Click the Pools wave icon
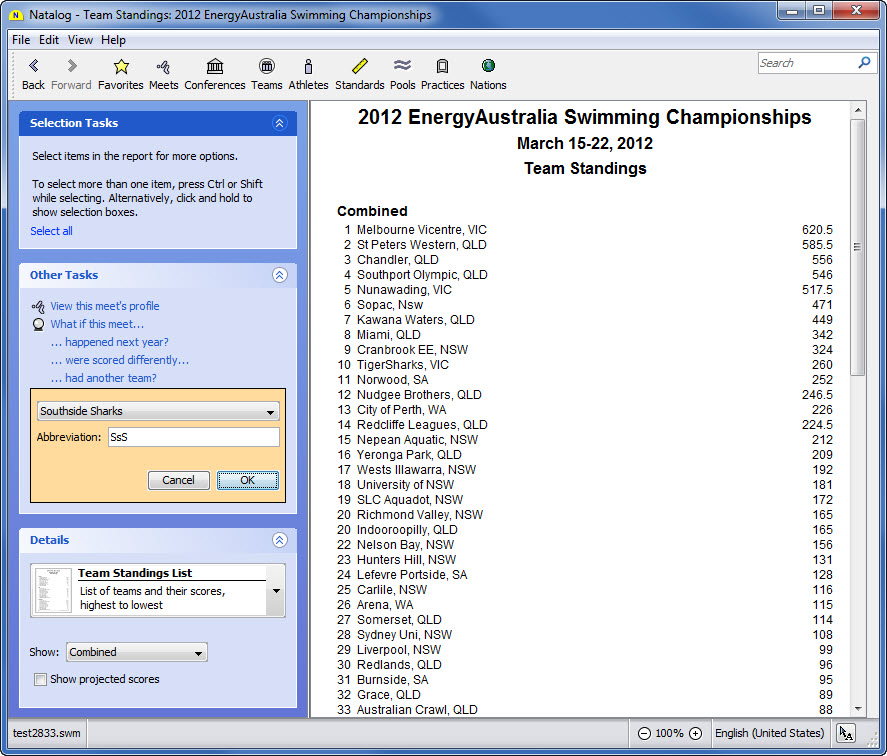The height and width of the screenshot is (756, 887). (x=403, y=67)
